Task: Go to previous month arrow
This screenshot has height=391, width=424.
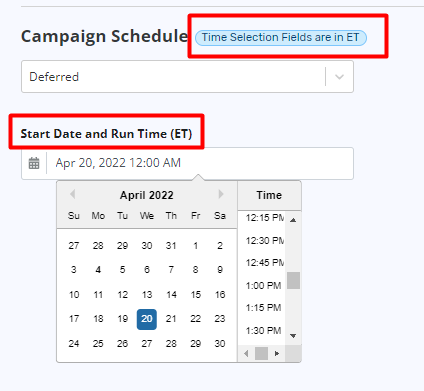Action: [x=72, y=194]
